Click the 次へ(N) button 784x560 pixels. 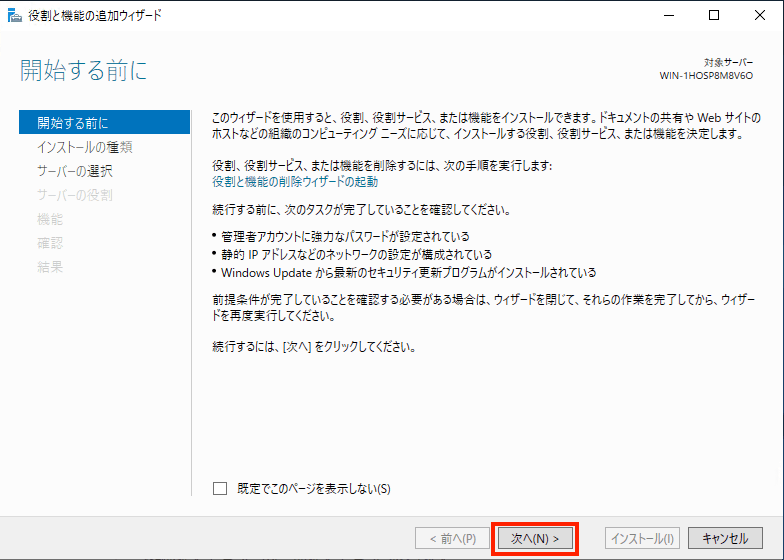click(x=535, y=538)
